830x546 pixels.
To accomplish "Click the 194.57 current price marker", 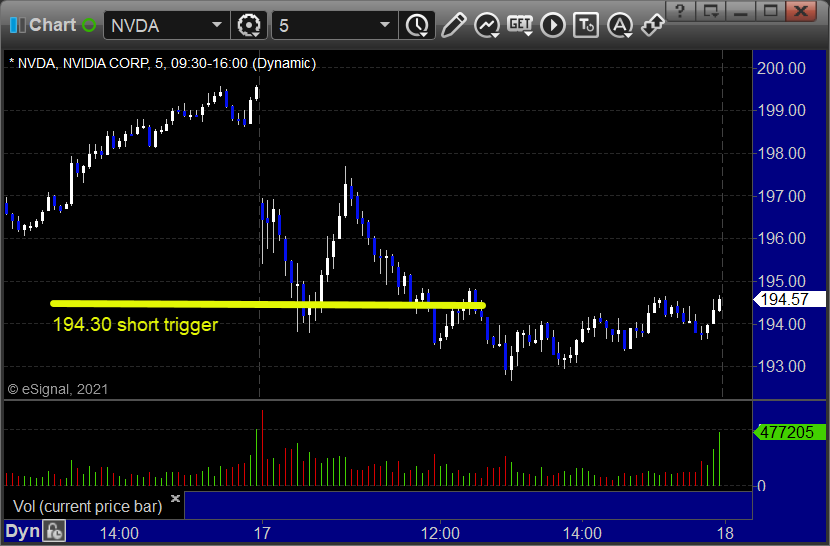I will pos(789,299).
